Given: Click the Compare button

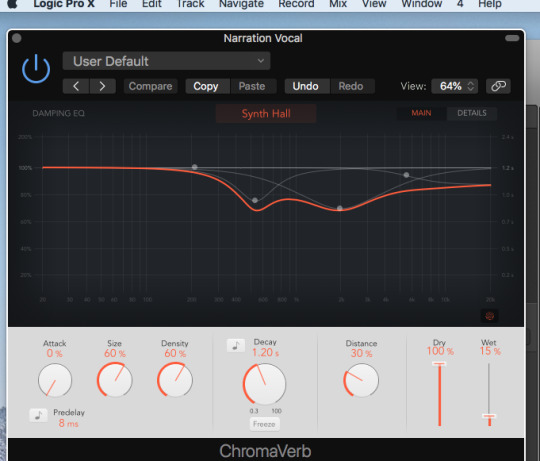Looking at the screenshot, I should pos(150,86).
